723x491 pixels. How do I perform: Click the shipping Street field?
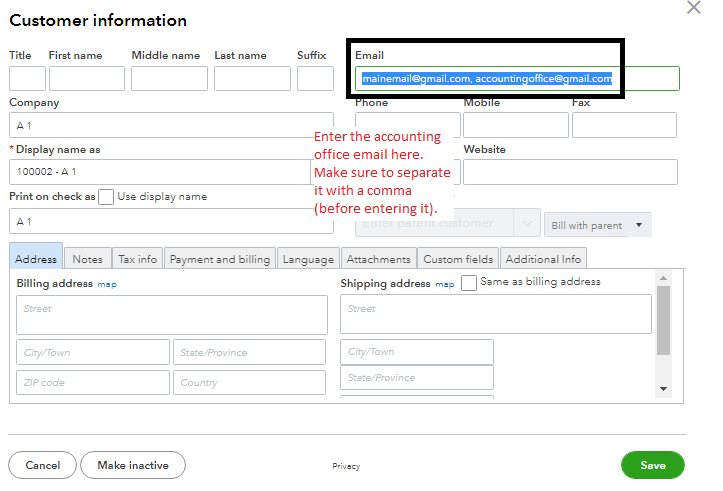496,314
